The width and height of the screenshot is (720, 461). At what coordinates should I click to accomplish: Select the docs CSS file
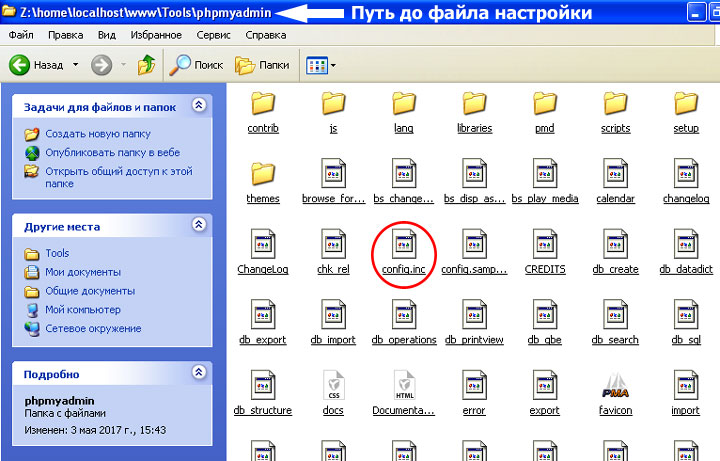point(333,394)
